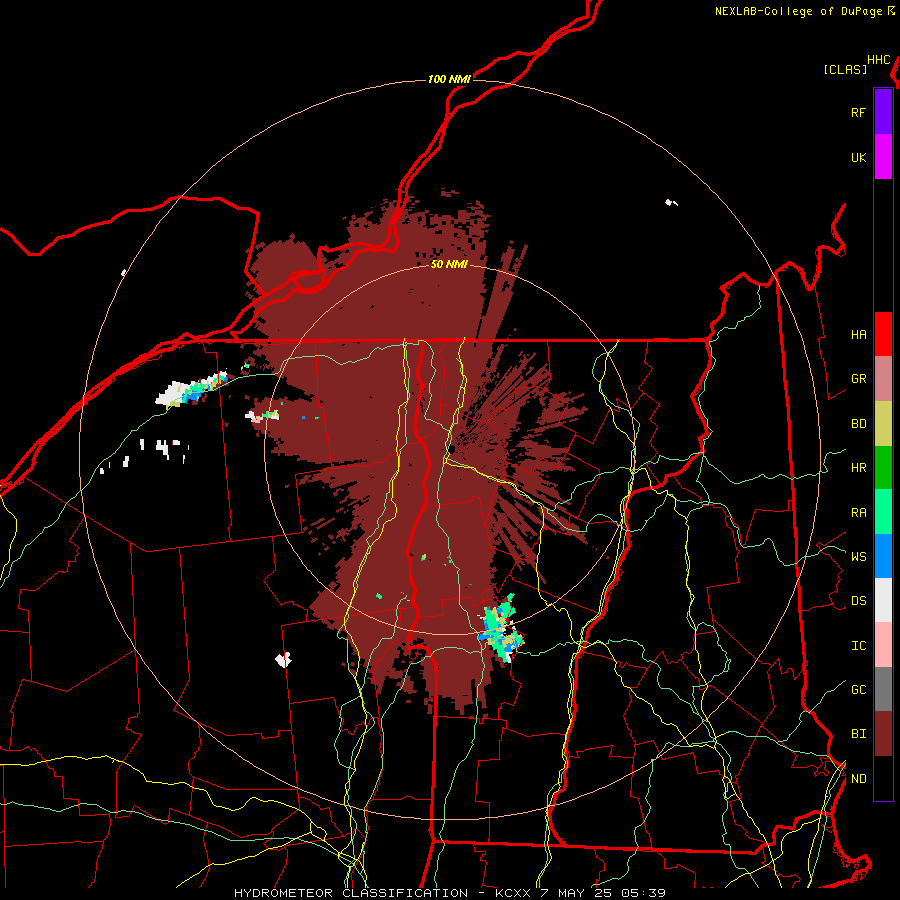Select the BD yellow legend block
900x900 pixels.
(883, 424)
